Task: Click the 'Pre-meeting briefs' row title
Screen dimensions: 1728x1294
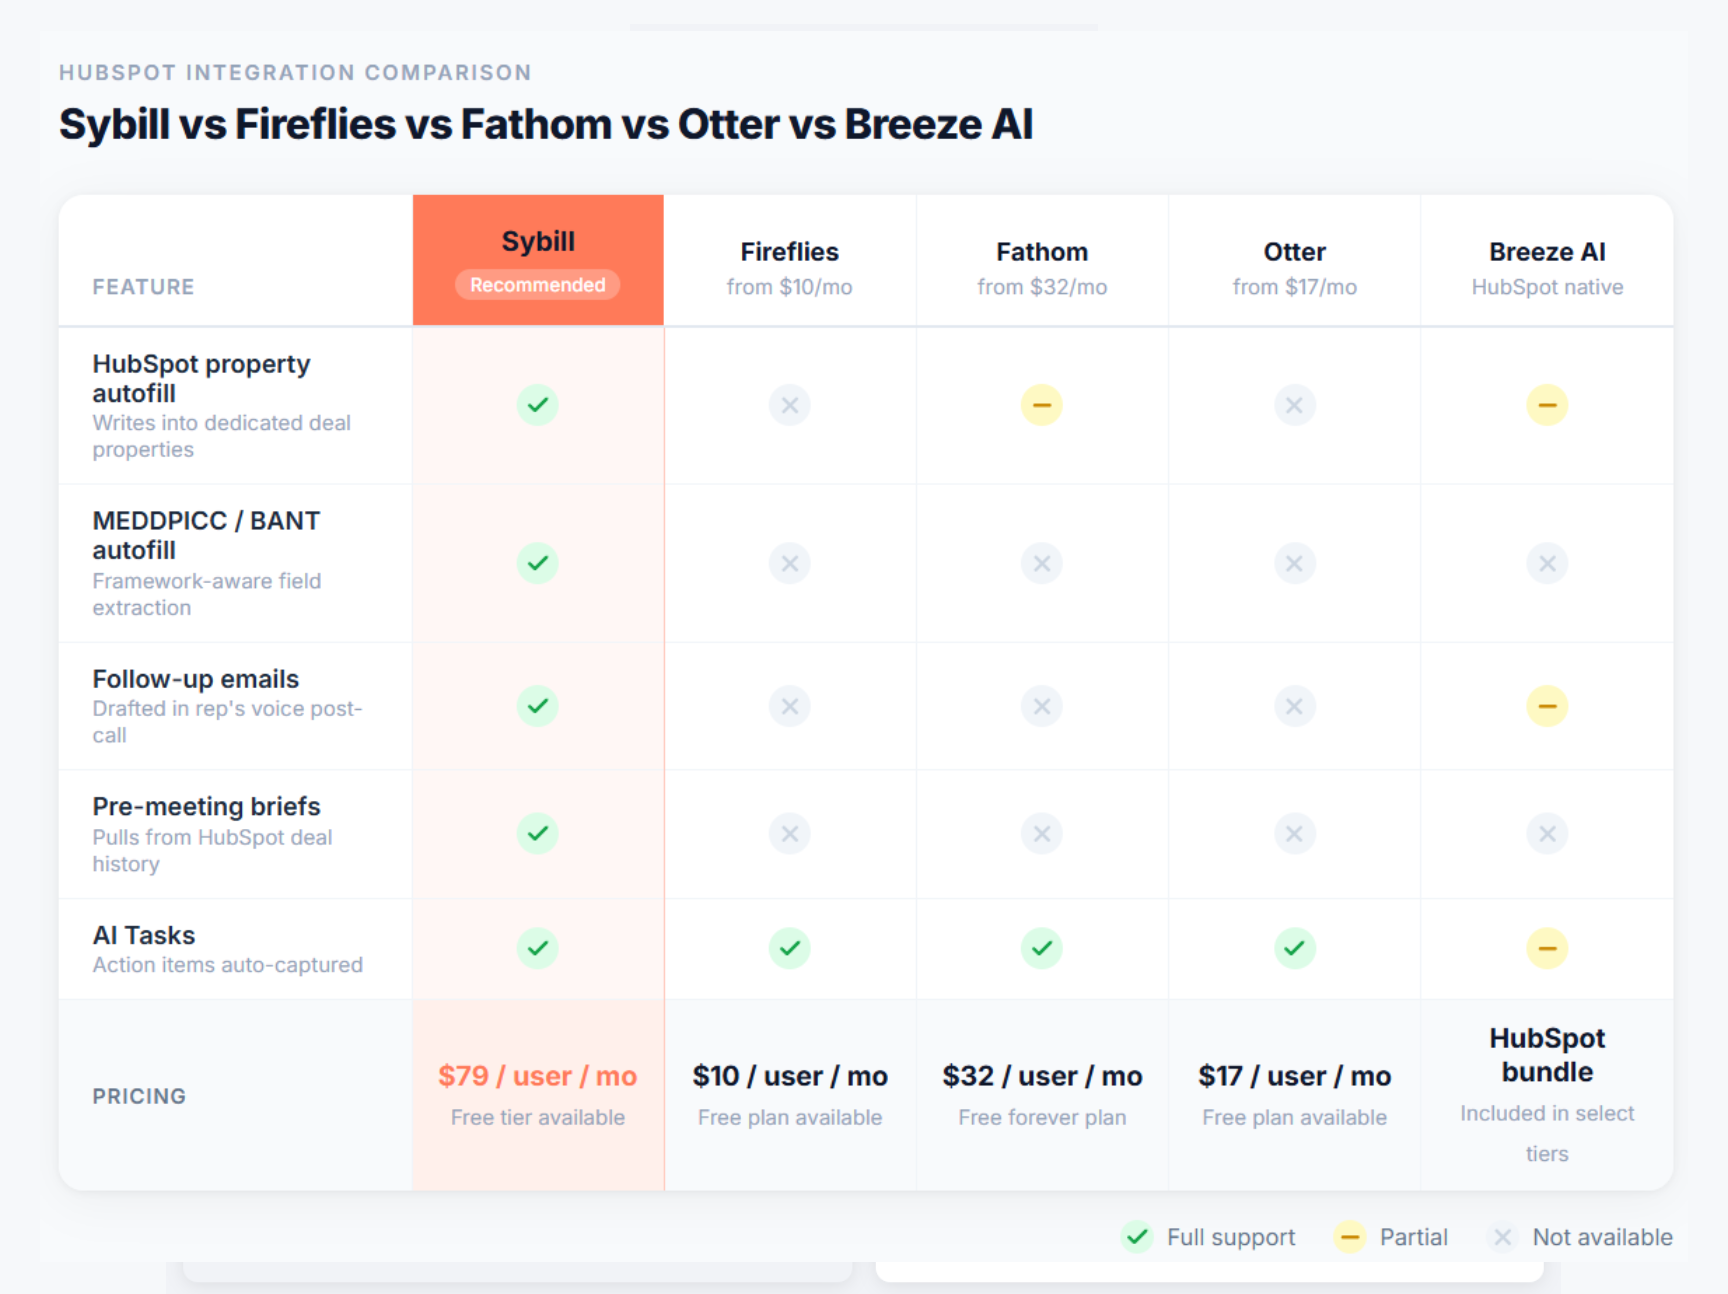Action: (206, 806)
